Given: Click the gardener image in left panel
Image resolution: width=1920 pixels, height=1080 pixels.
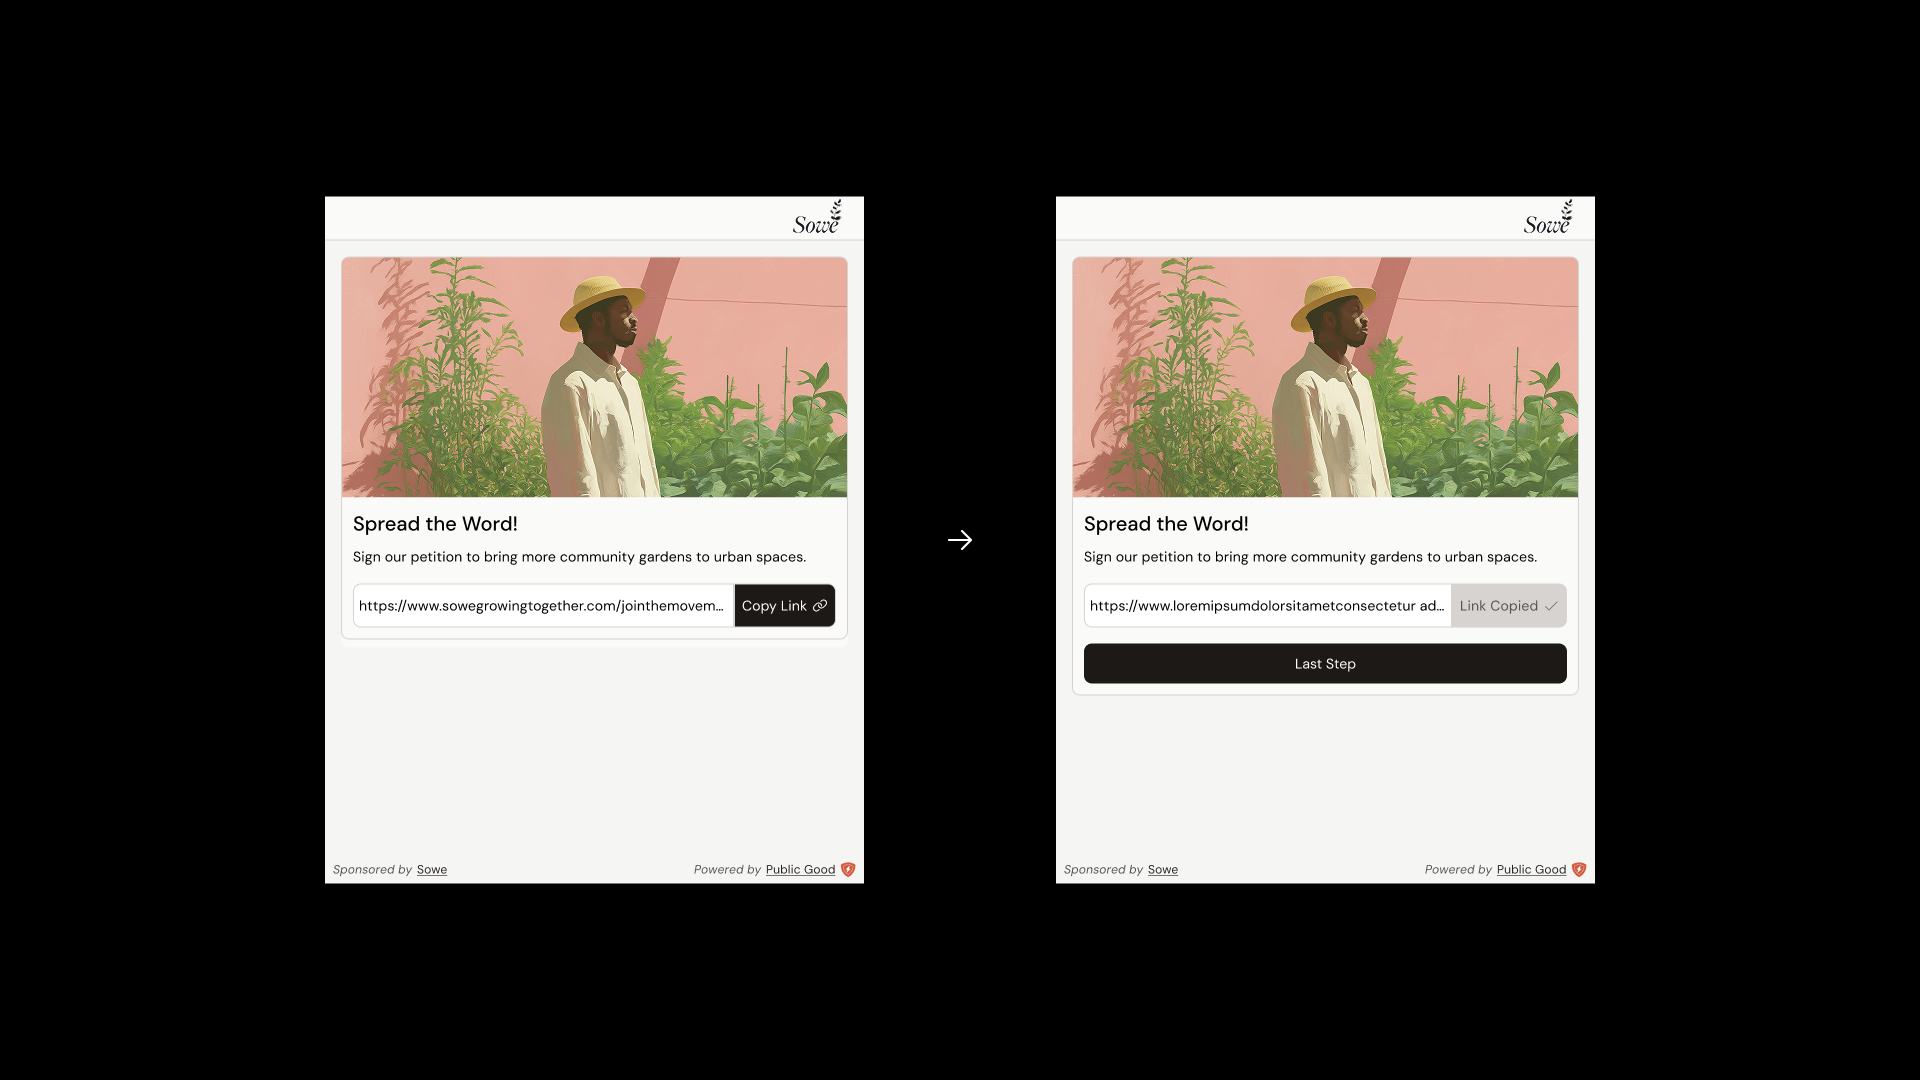Looking at the screenshot, I should coord(594,377).
